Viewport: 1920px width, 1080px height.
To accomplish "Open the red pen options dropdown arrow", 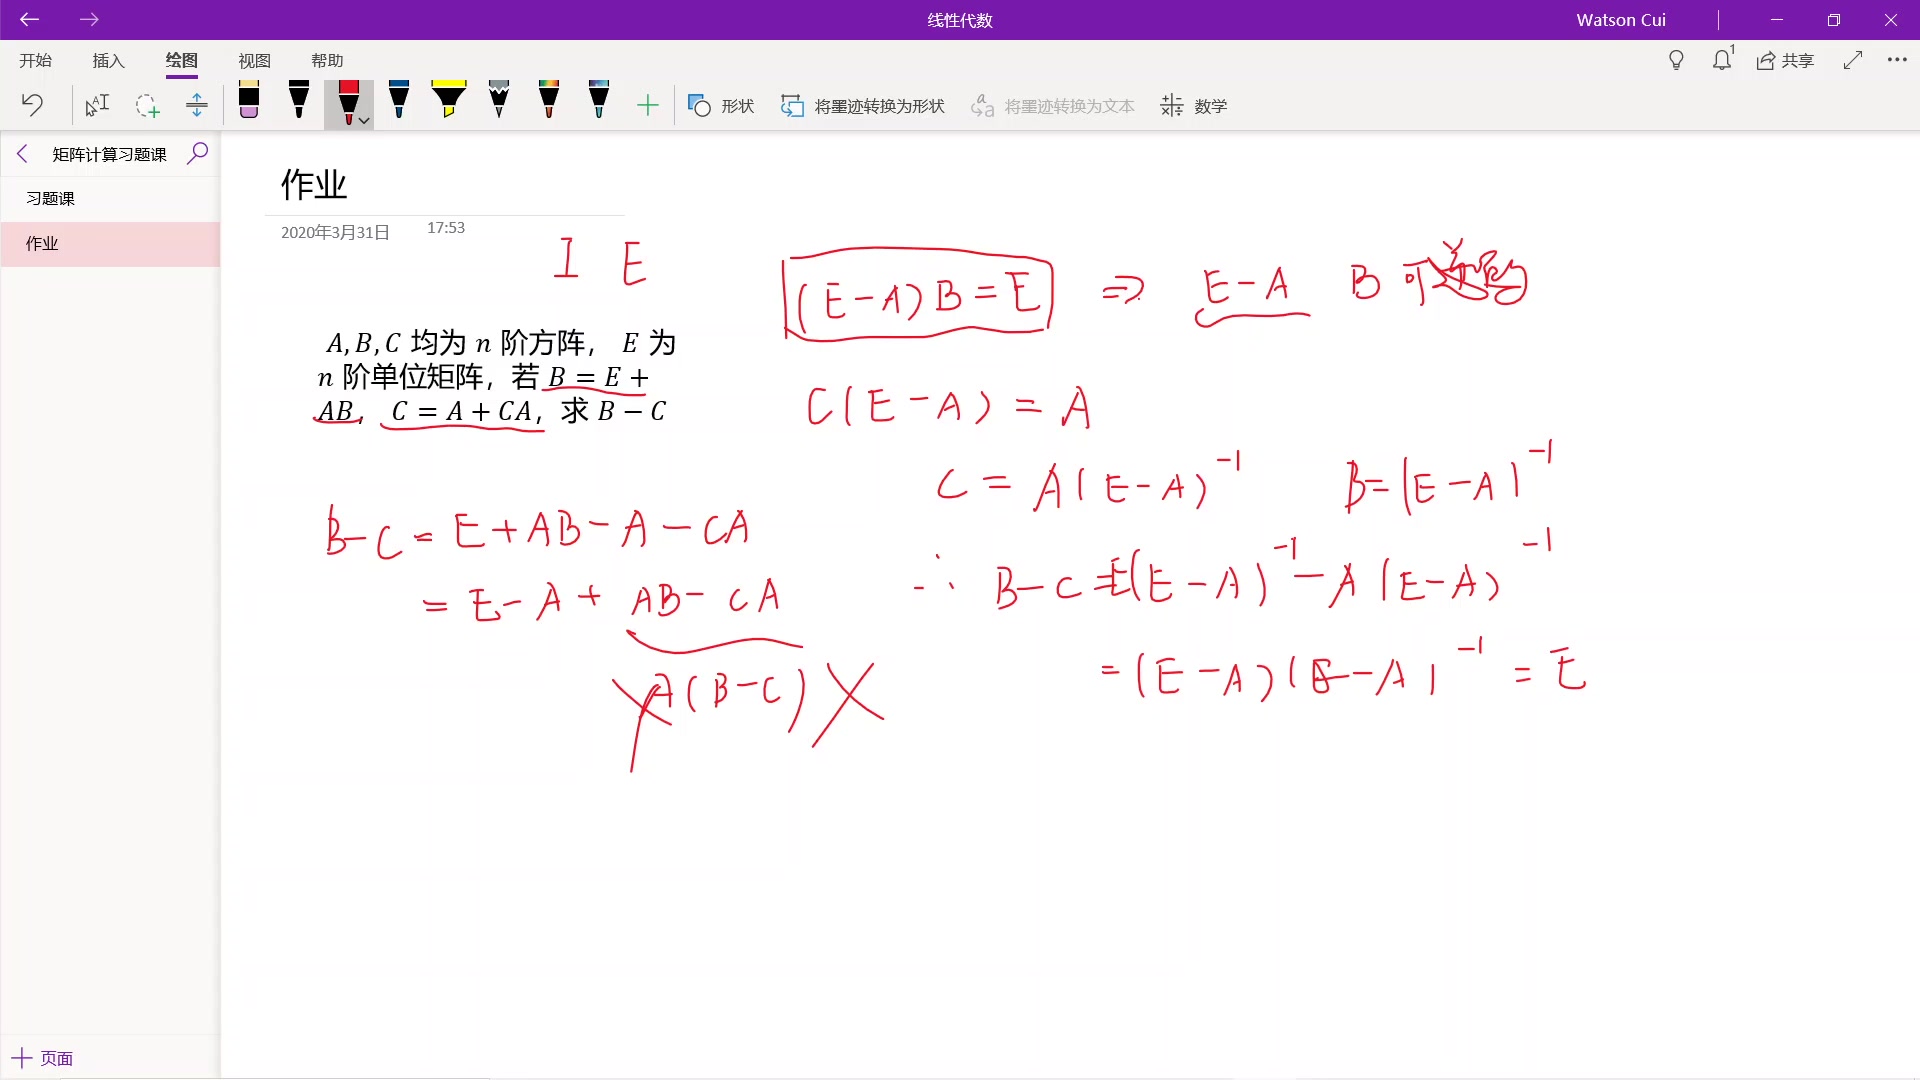I will [x=365, y=120].
